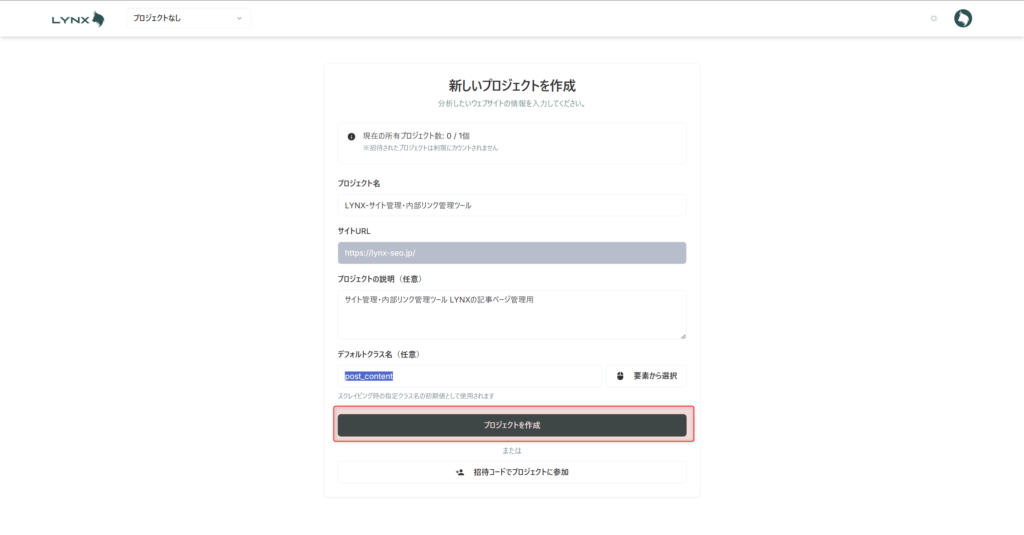This screenshot has width=1024, height=535.
Task: Toggle the sun theme icon in header
Action: click(x=934, y=19)
